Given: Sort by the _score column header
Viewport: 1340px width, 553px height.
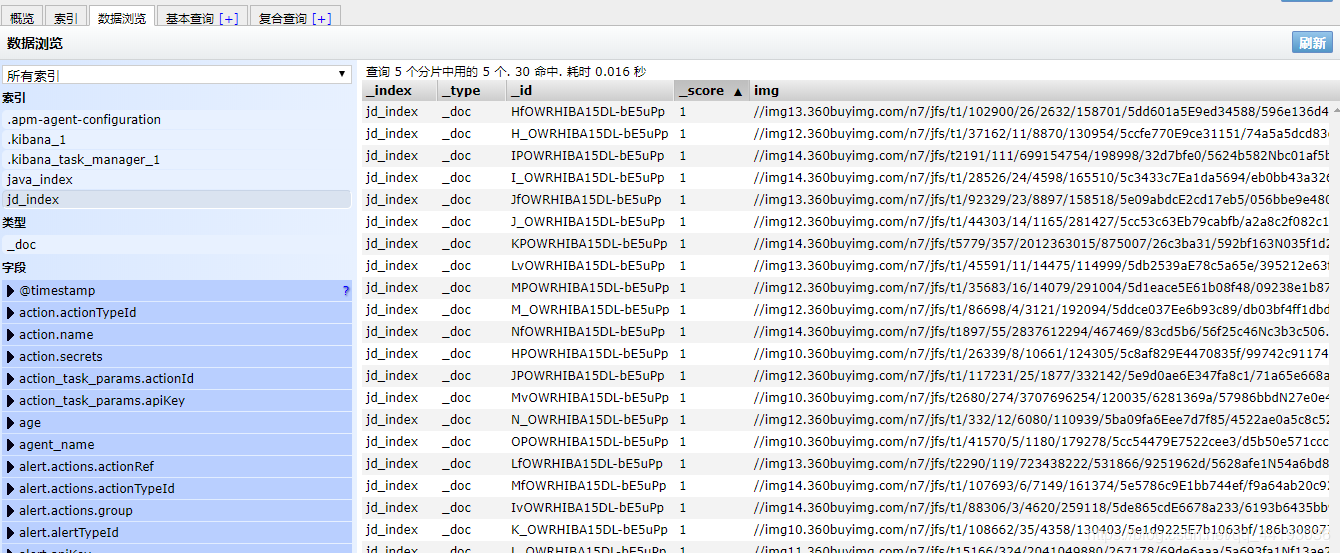Looking at the screenshot, I should click(711, 90).
